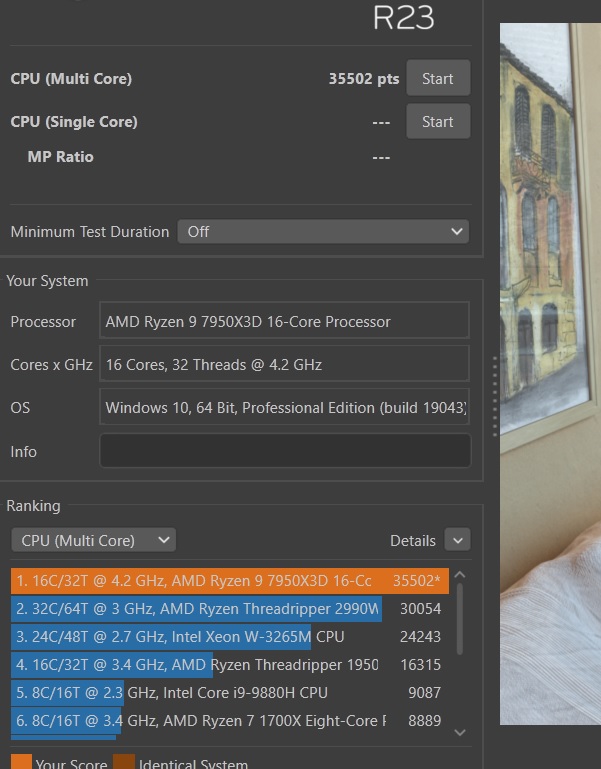
Task: Click the Your Score orange legend swatch
Action: coord(21,762)
